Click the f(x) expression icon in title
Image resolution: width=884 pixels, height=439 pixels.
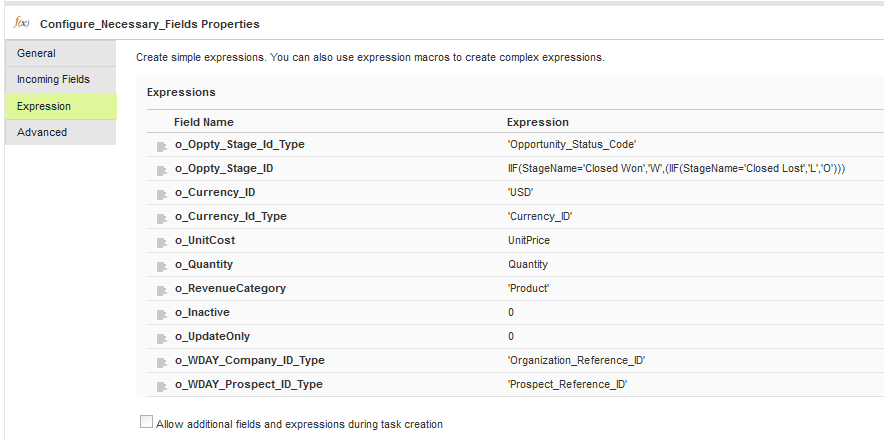pyautogui.click(x=21, y=23)
